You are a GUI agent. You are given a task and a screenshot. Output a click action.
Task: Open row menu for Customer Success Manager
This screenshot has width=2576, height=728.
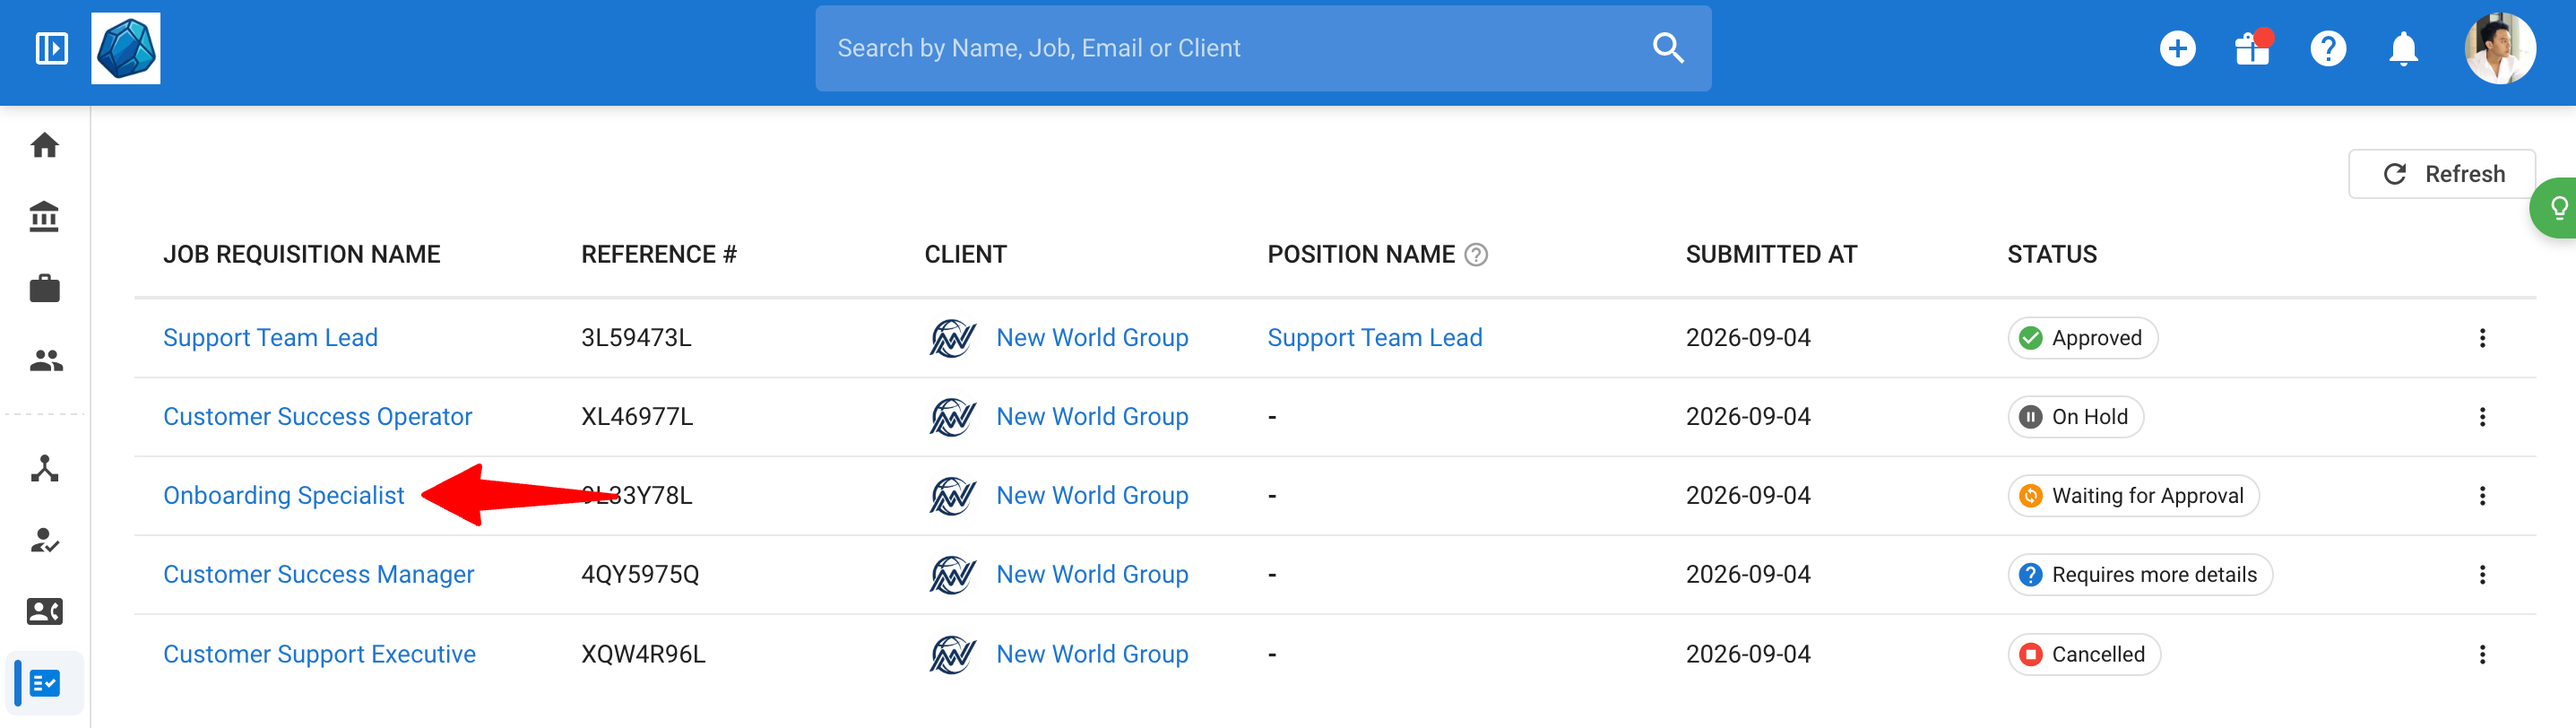click(2481, 575)
